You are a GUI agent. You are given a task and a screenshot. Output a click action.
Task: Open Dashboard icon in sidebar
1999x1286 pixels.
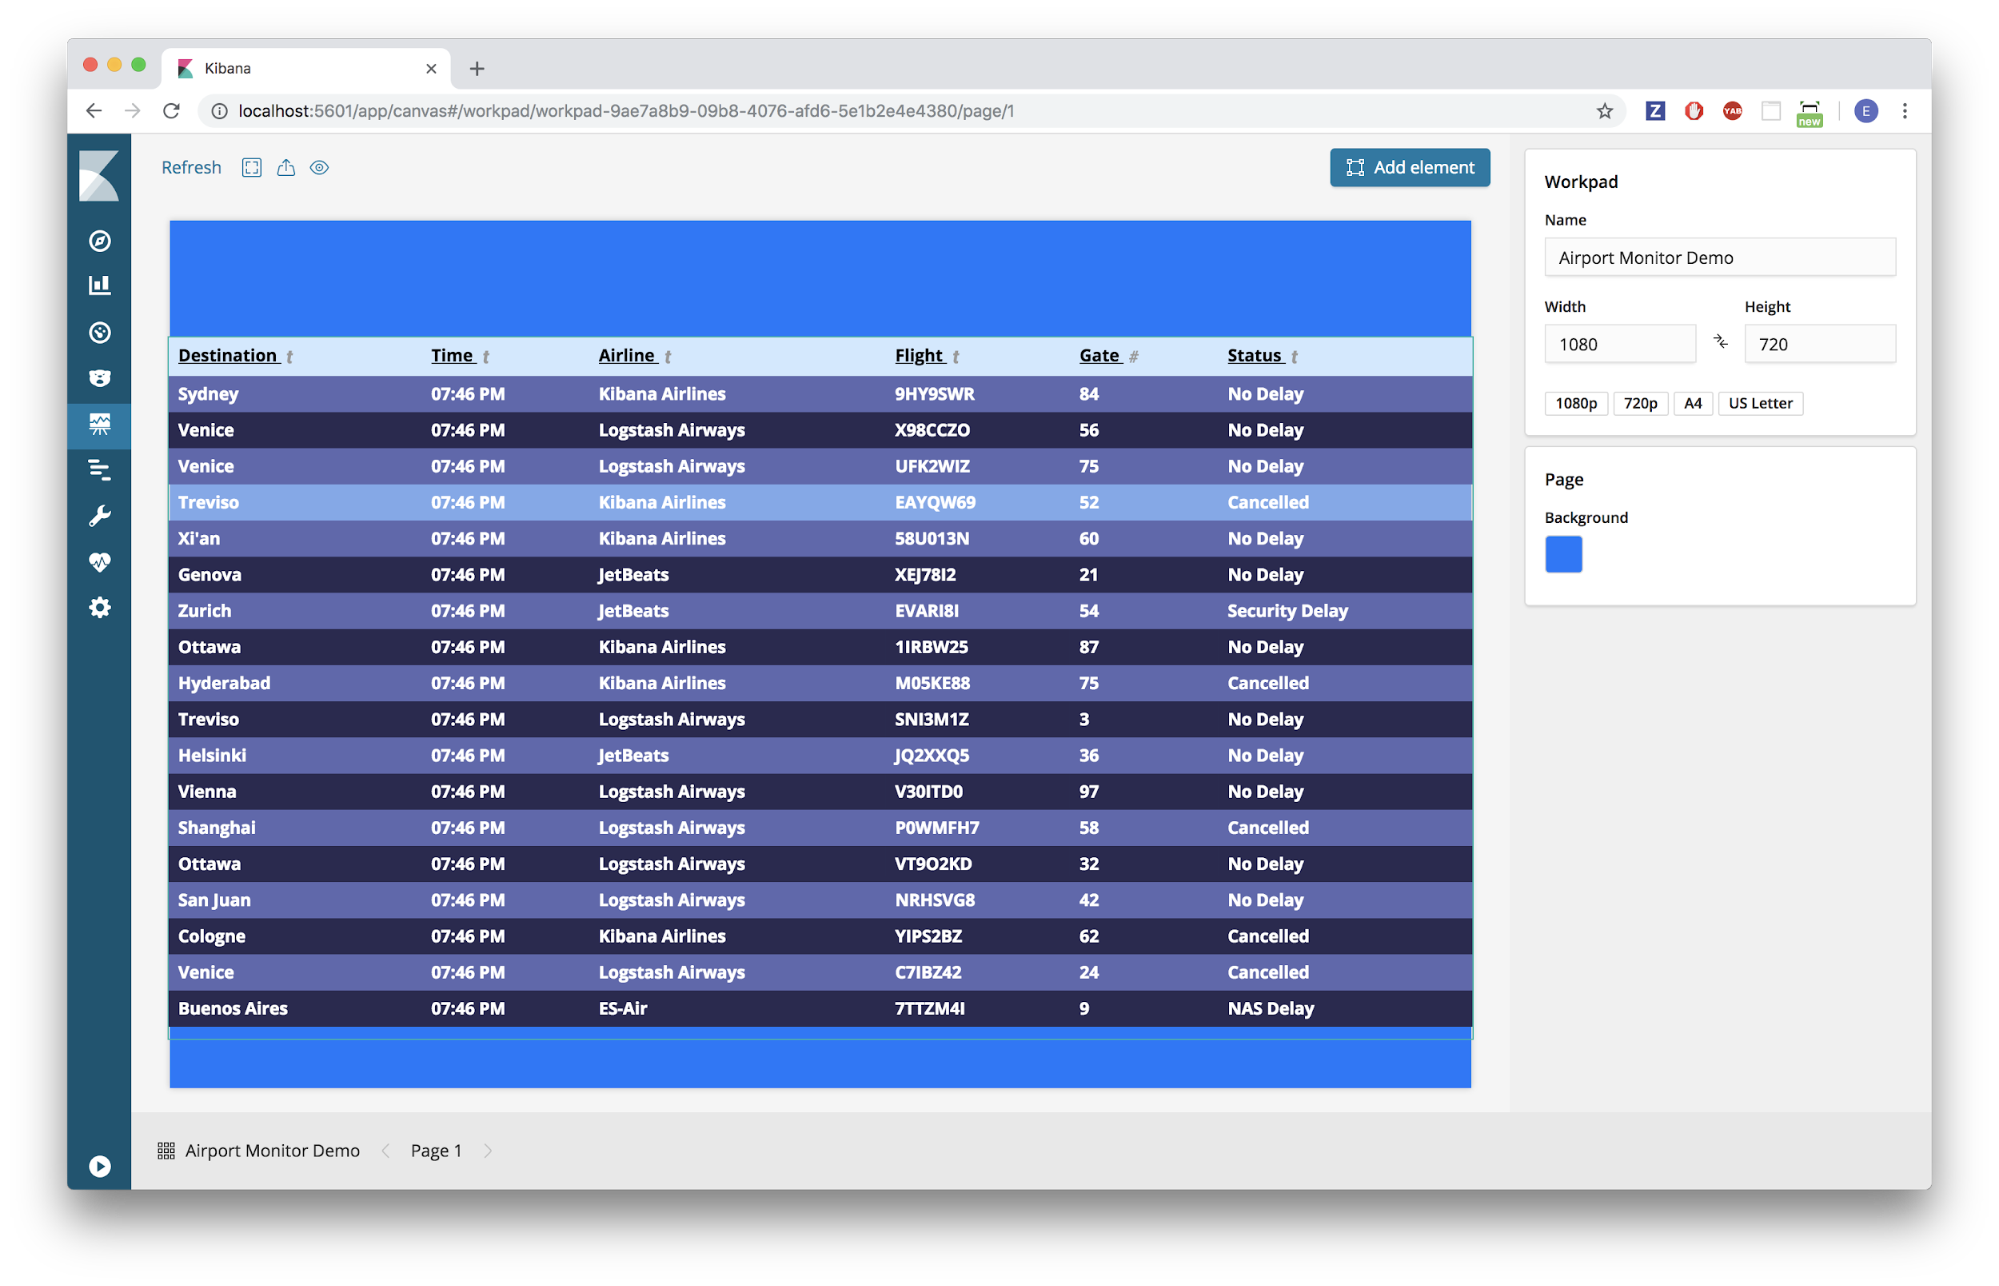click(x=99, y=333)
